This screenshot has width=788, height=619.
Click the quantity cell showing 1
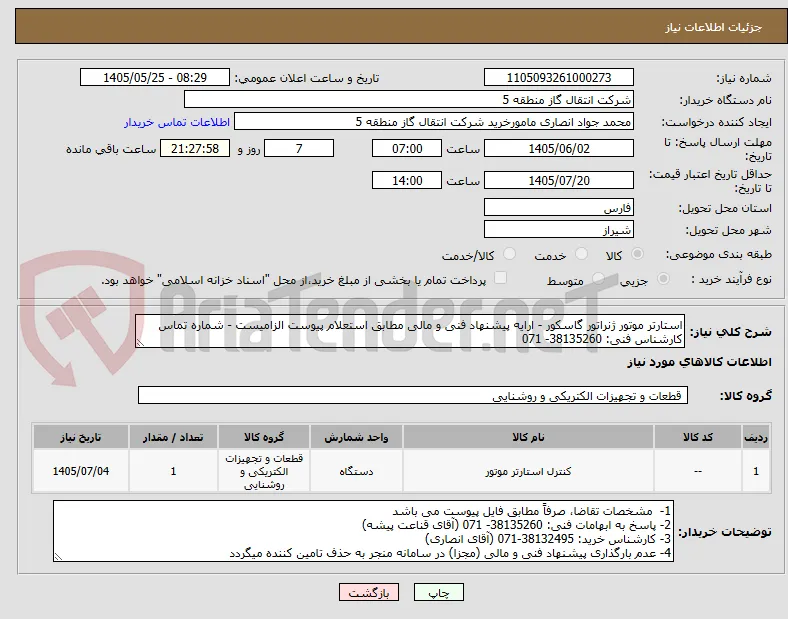pos(173,471)
